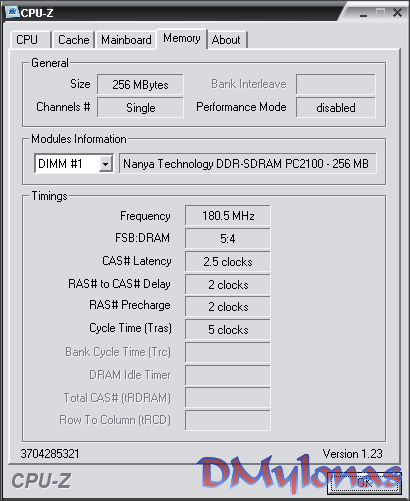
Task: Click the Cycle Time (Tras) value field
Action: click(228, 330)
